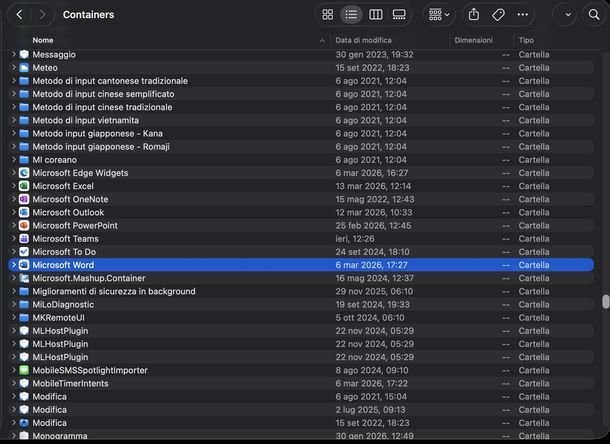Click the Microsoft OneNote icon

(x=24, y=199)
